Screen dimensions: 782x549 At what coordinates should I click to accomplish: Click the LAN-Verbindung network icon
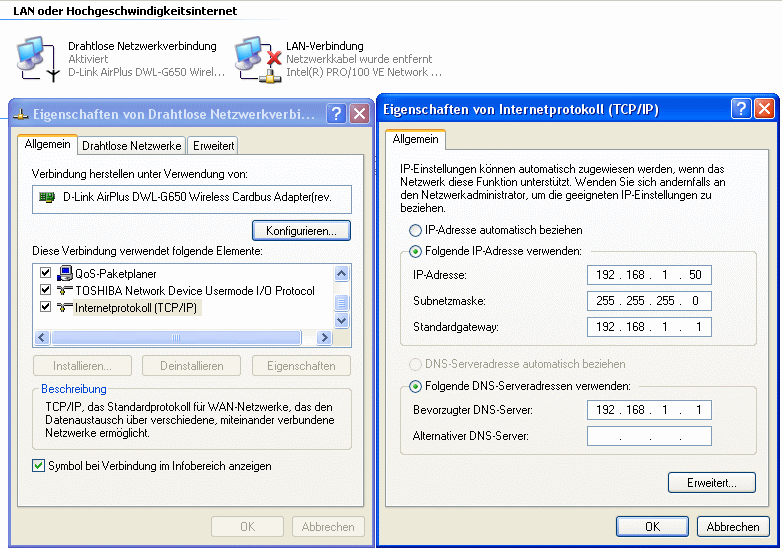(254, 59)
